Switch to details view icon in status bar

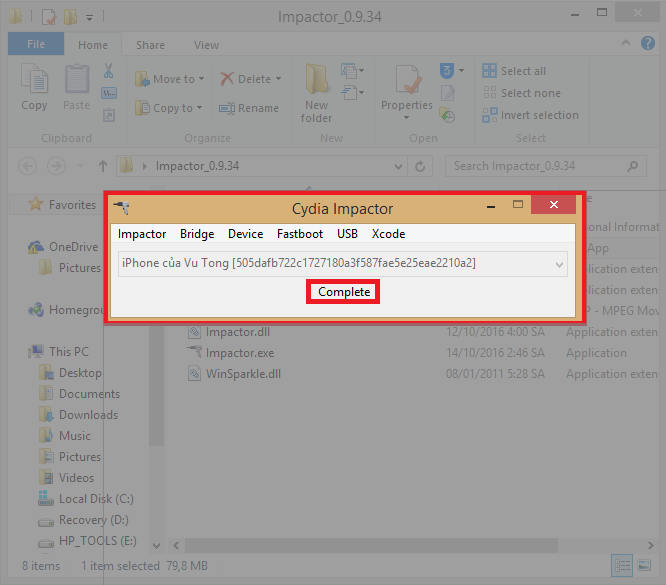click(x=622, y=565)
